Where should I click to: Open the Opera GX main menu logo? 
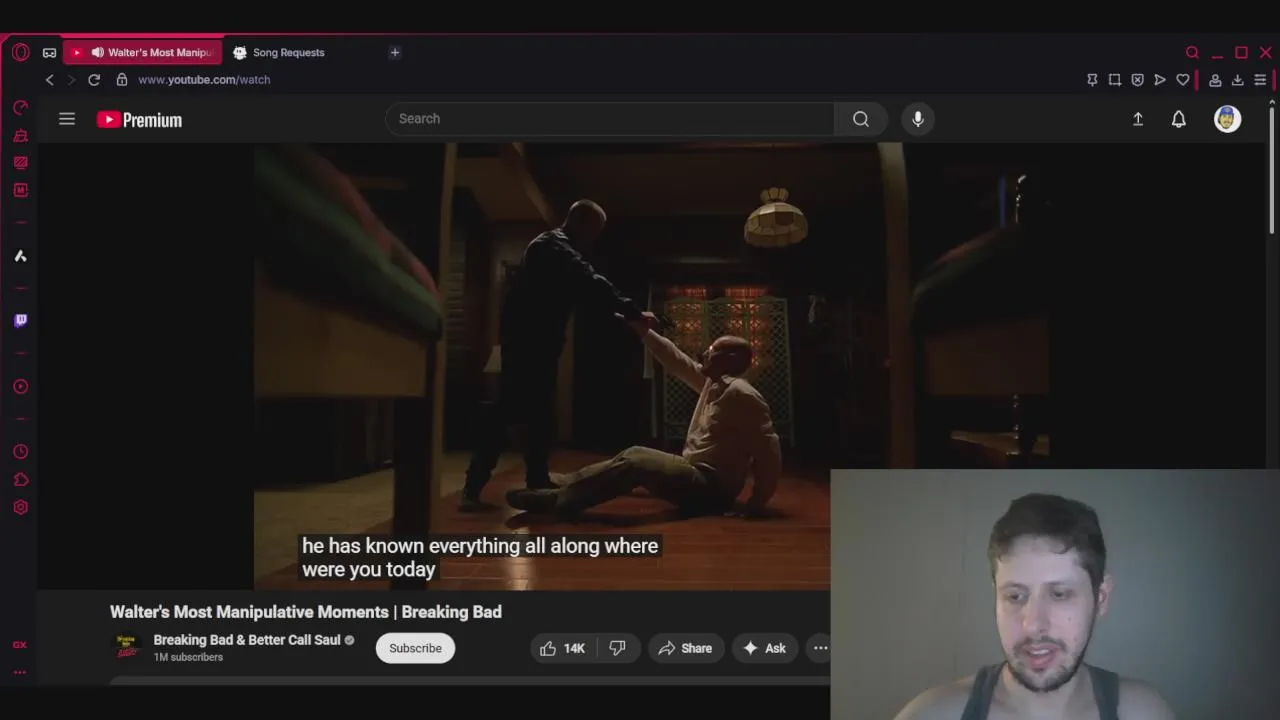pos(21,52)
